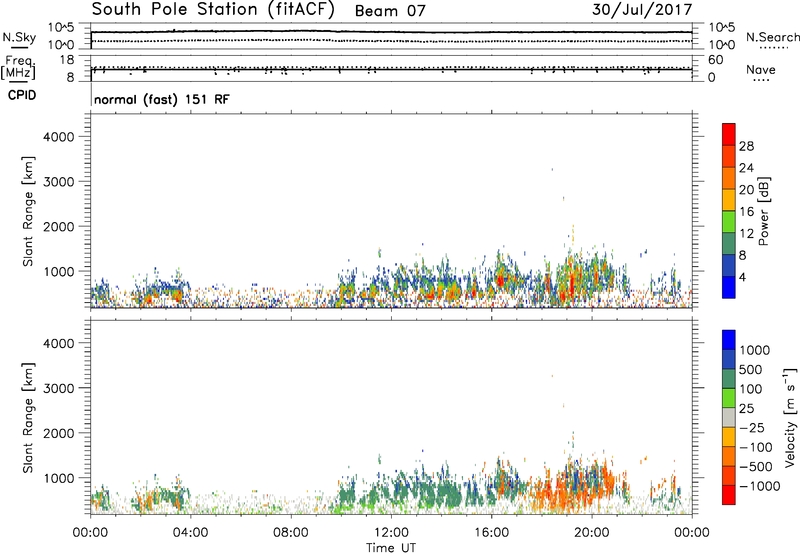Select the 'Freq. [MHz]' axis label

pos(18,67)
